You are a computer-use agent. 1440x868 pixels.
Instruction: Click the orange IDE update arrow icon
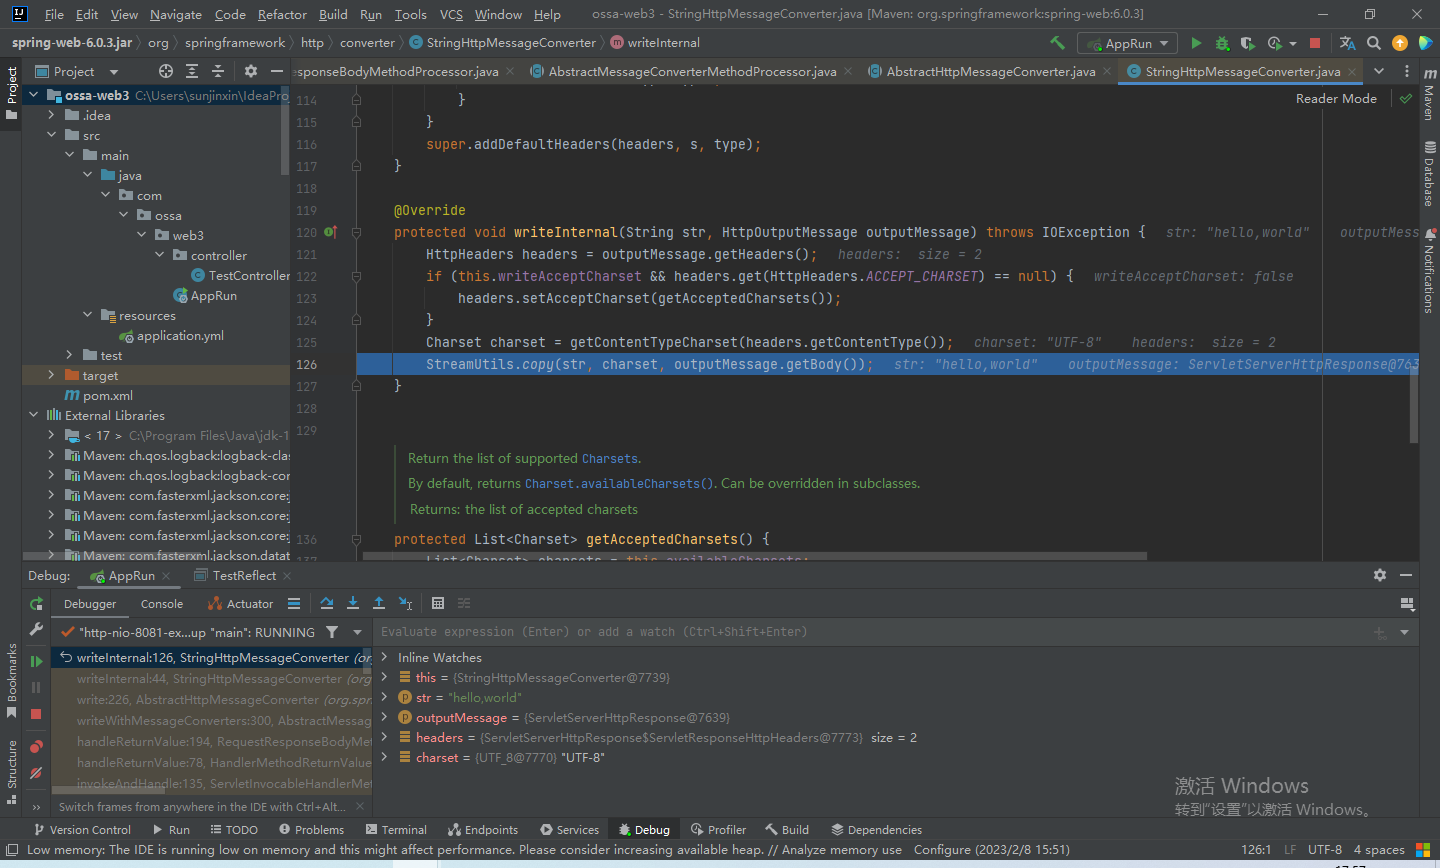tap(1400, 43)
